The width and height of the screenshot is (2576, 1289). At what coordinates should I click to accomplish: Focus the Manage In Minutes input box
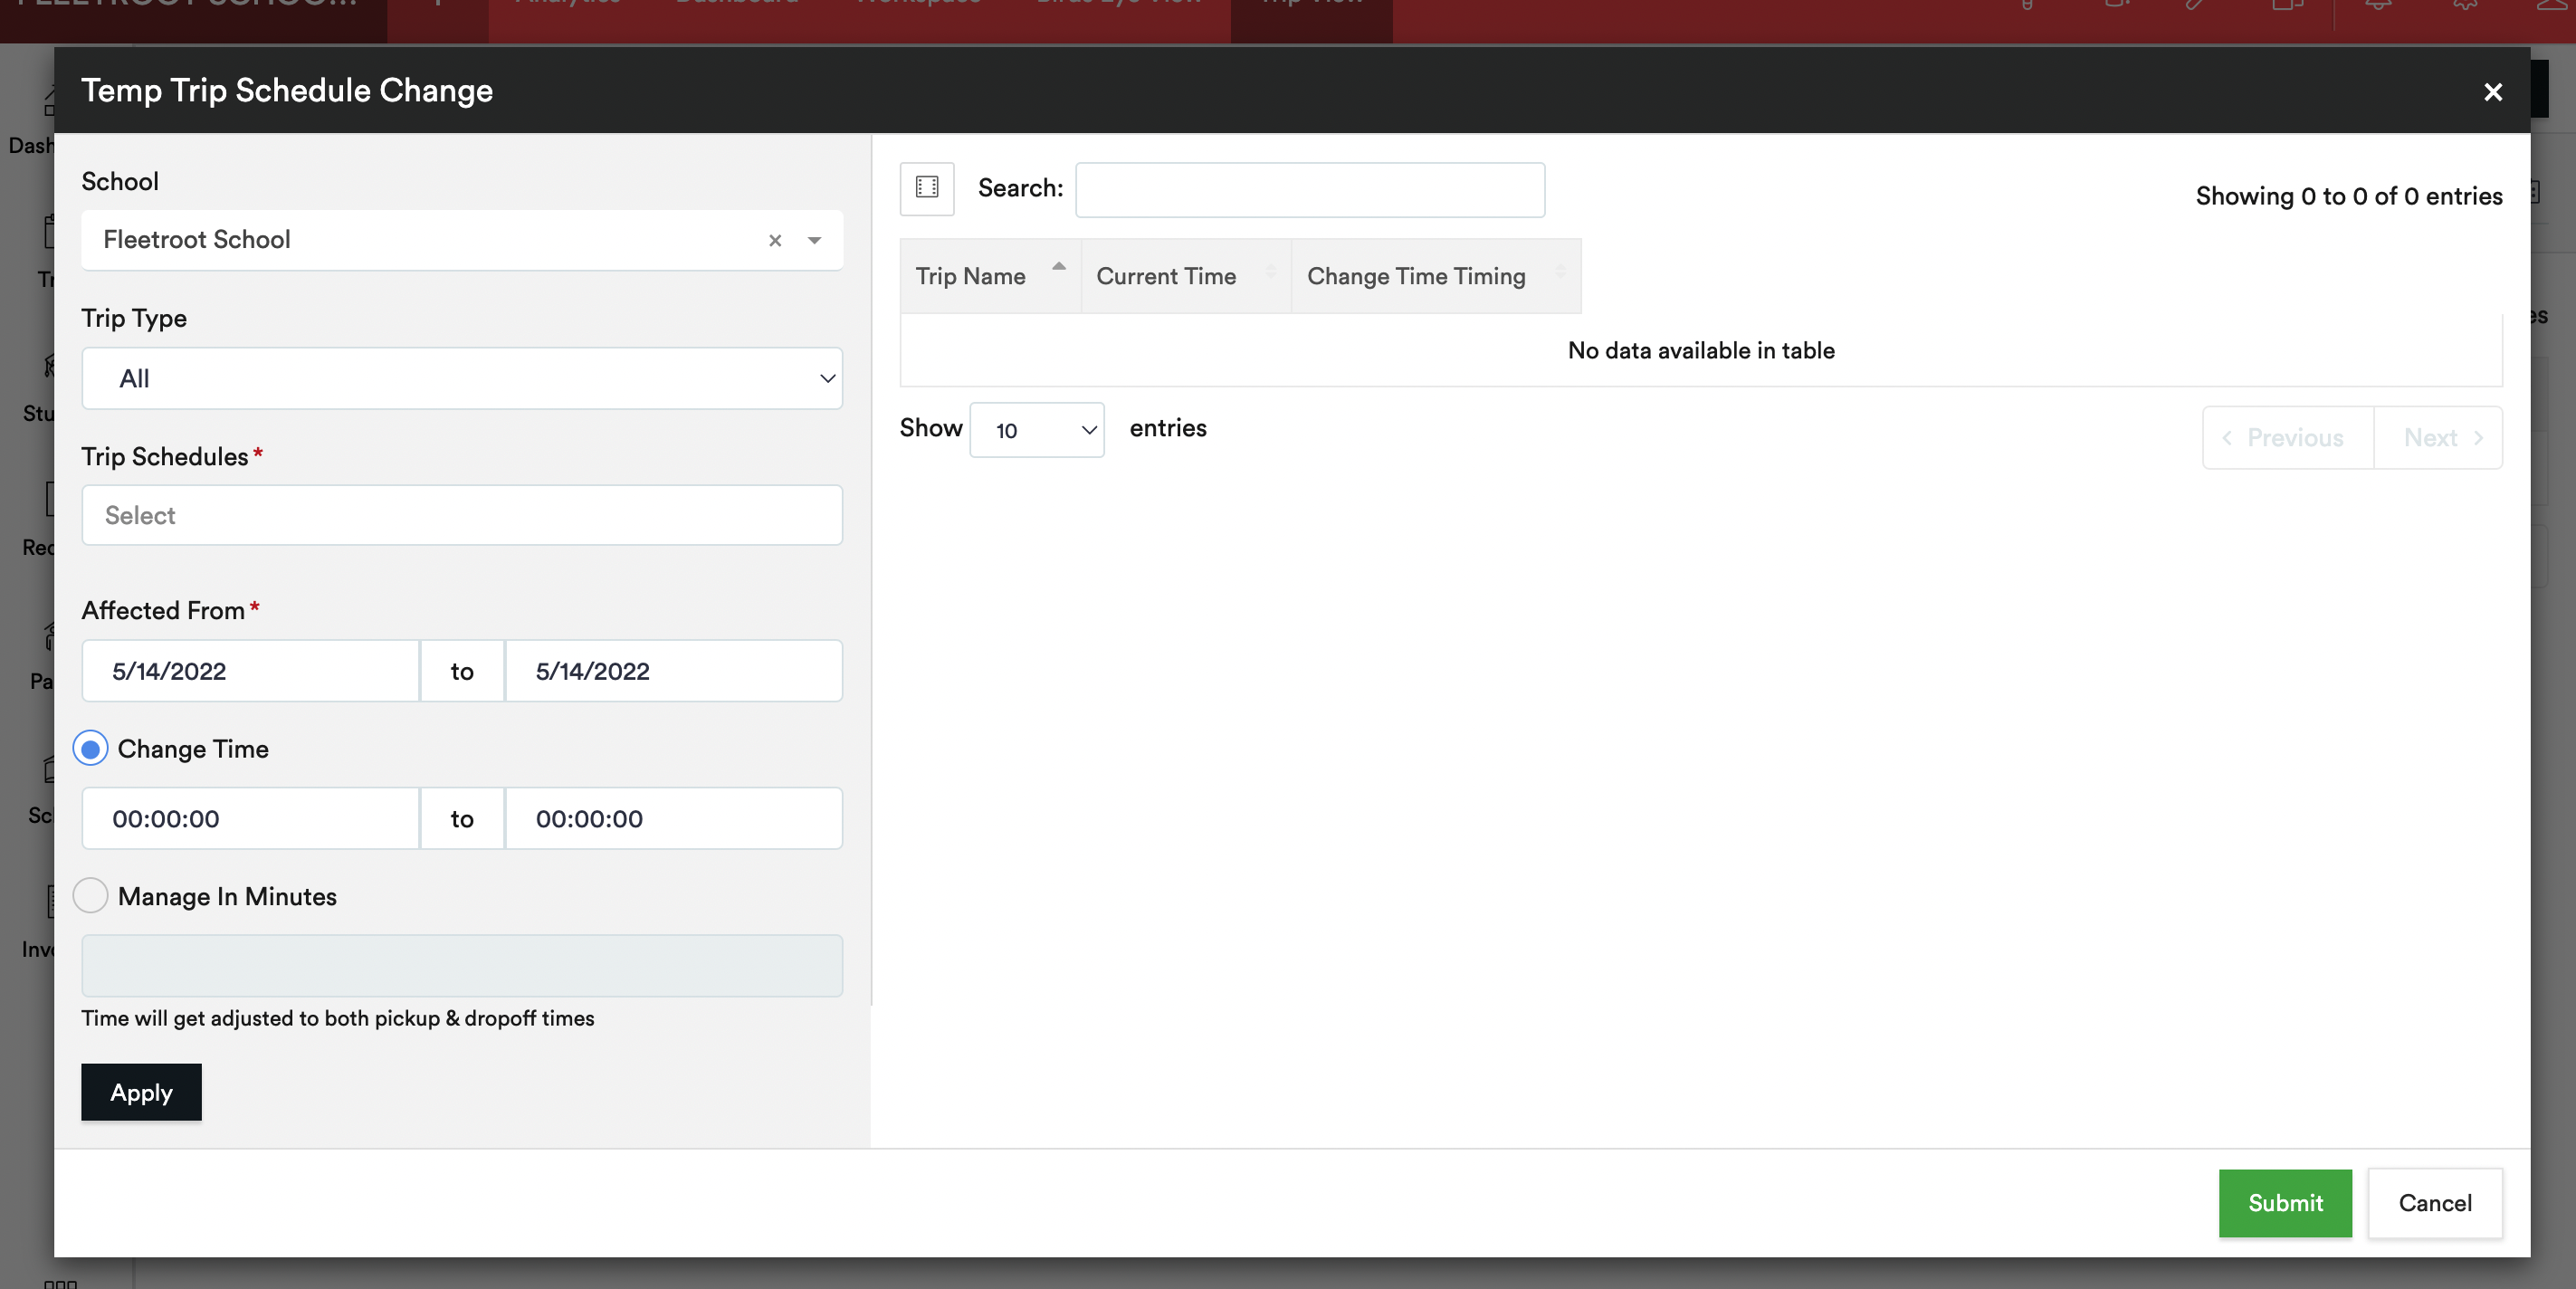[x=462, y=966]
